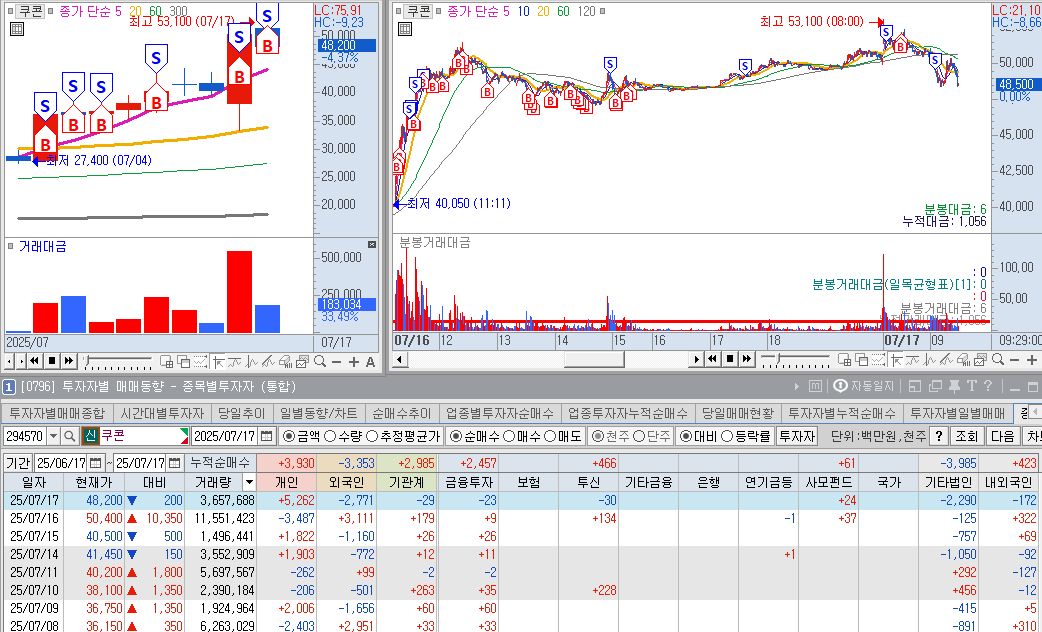Click minus zoom-out icon in left chart toolbar
The height and width of the screenshot is (632, 1042).
tap(336, 362)
